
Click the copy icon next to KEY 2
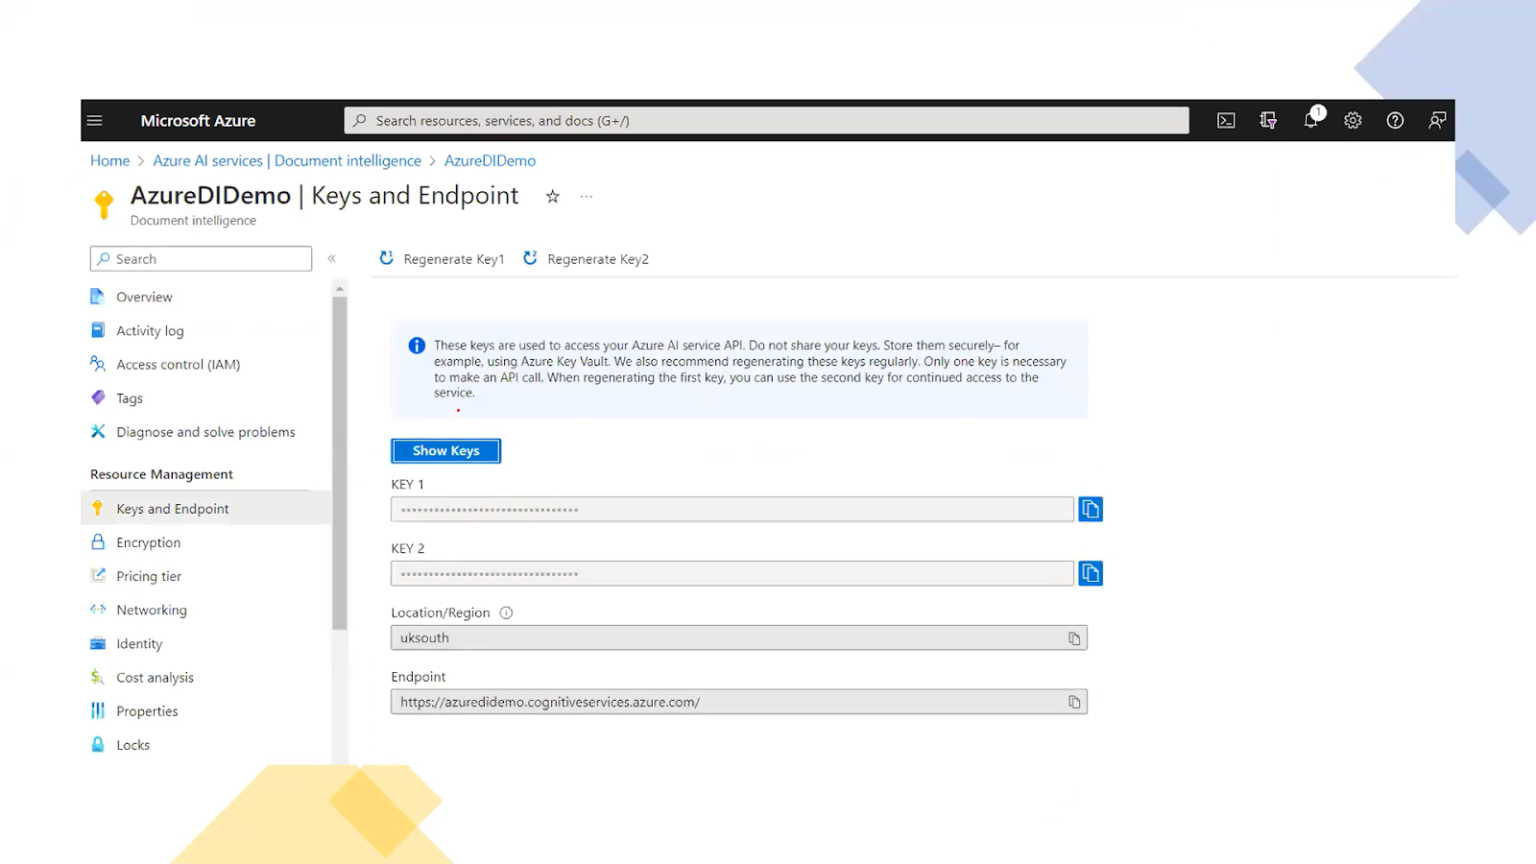click(1090, 573)
